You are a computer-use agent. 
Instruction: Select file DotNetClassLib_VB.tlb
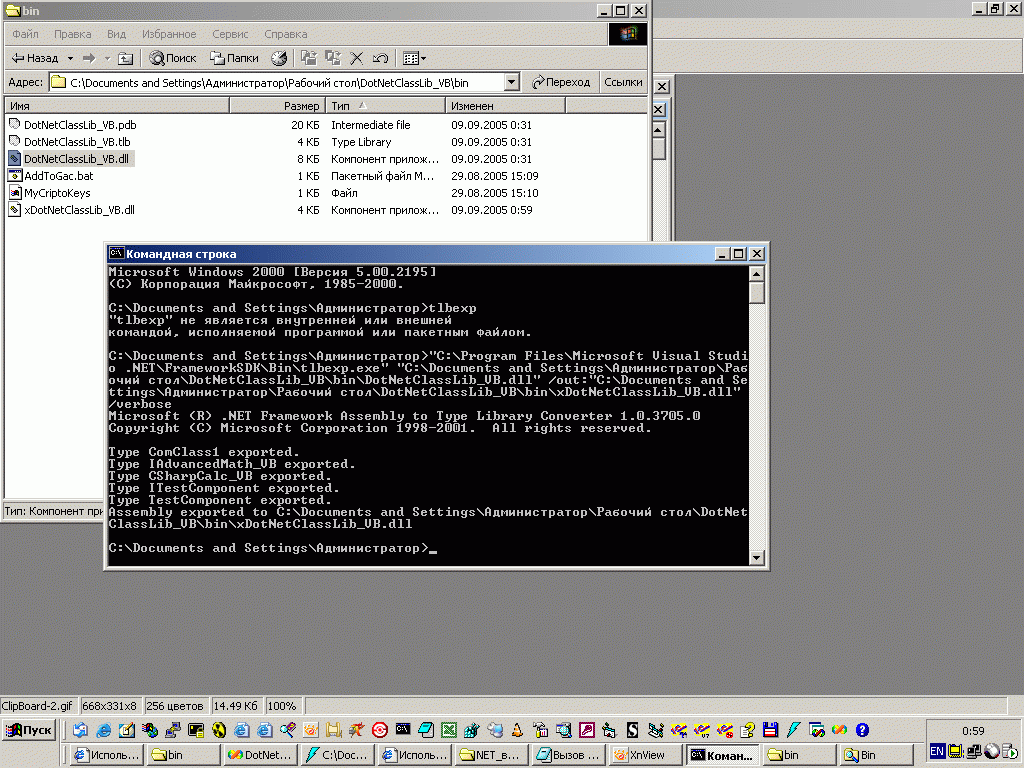(x=77, y=142)
